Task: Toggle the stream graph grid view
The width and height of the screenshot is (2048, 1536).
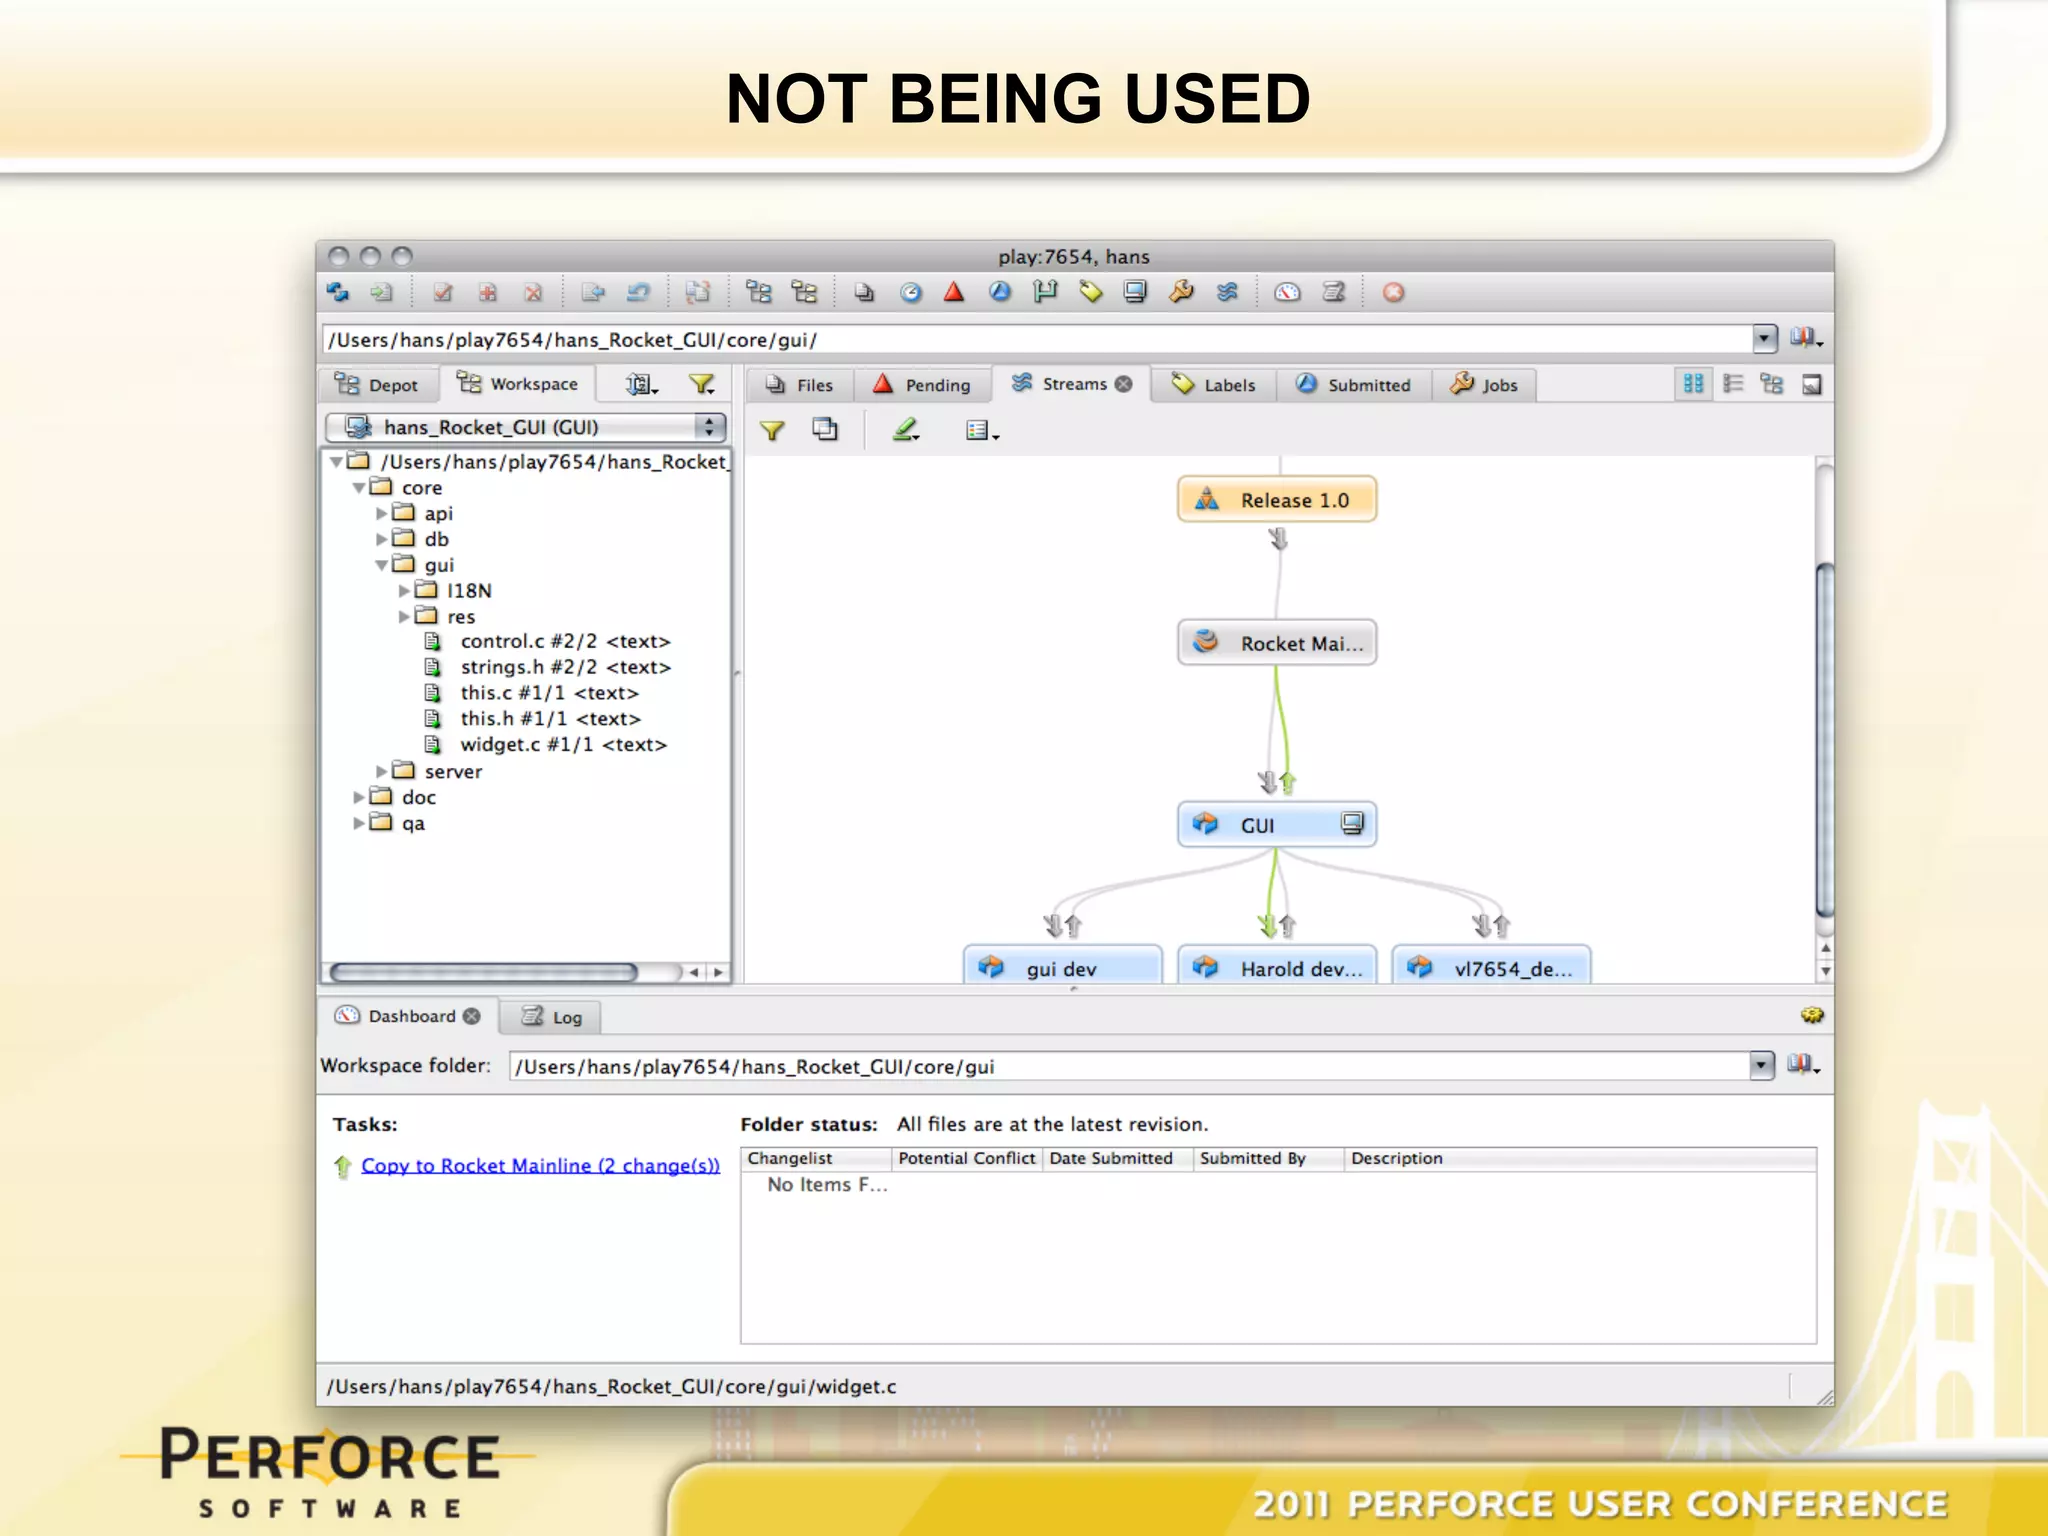Action: [1693, 384]
